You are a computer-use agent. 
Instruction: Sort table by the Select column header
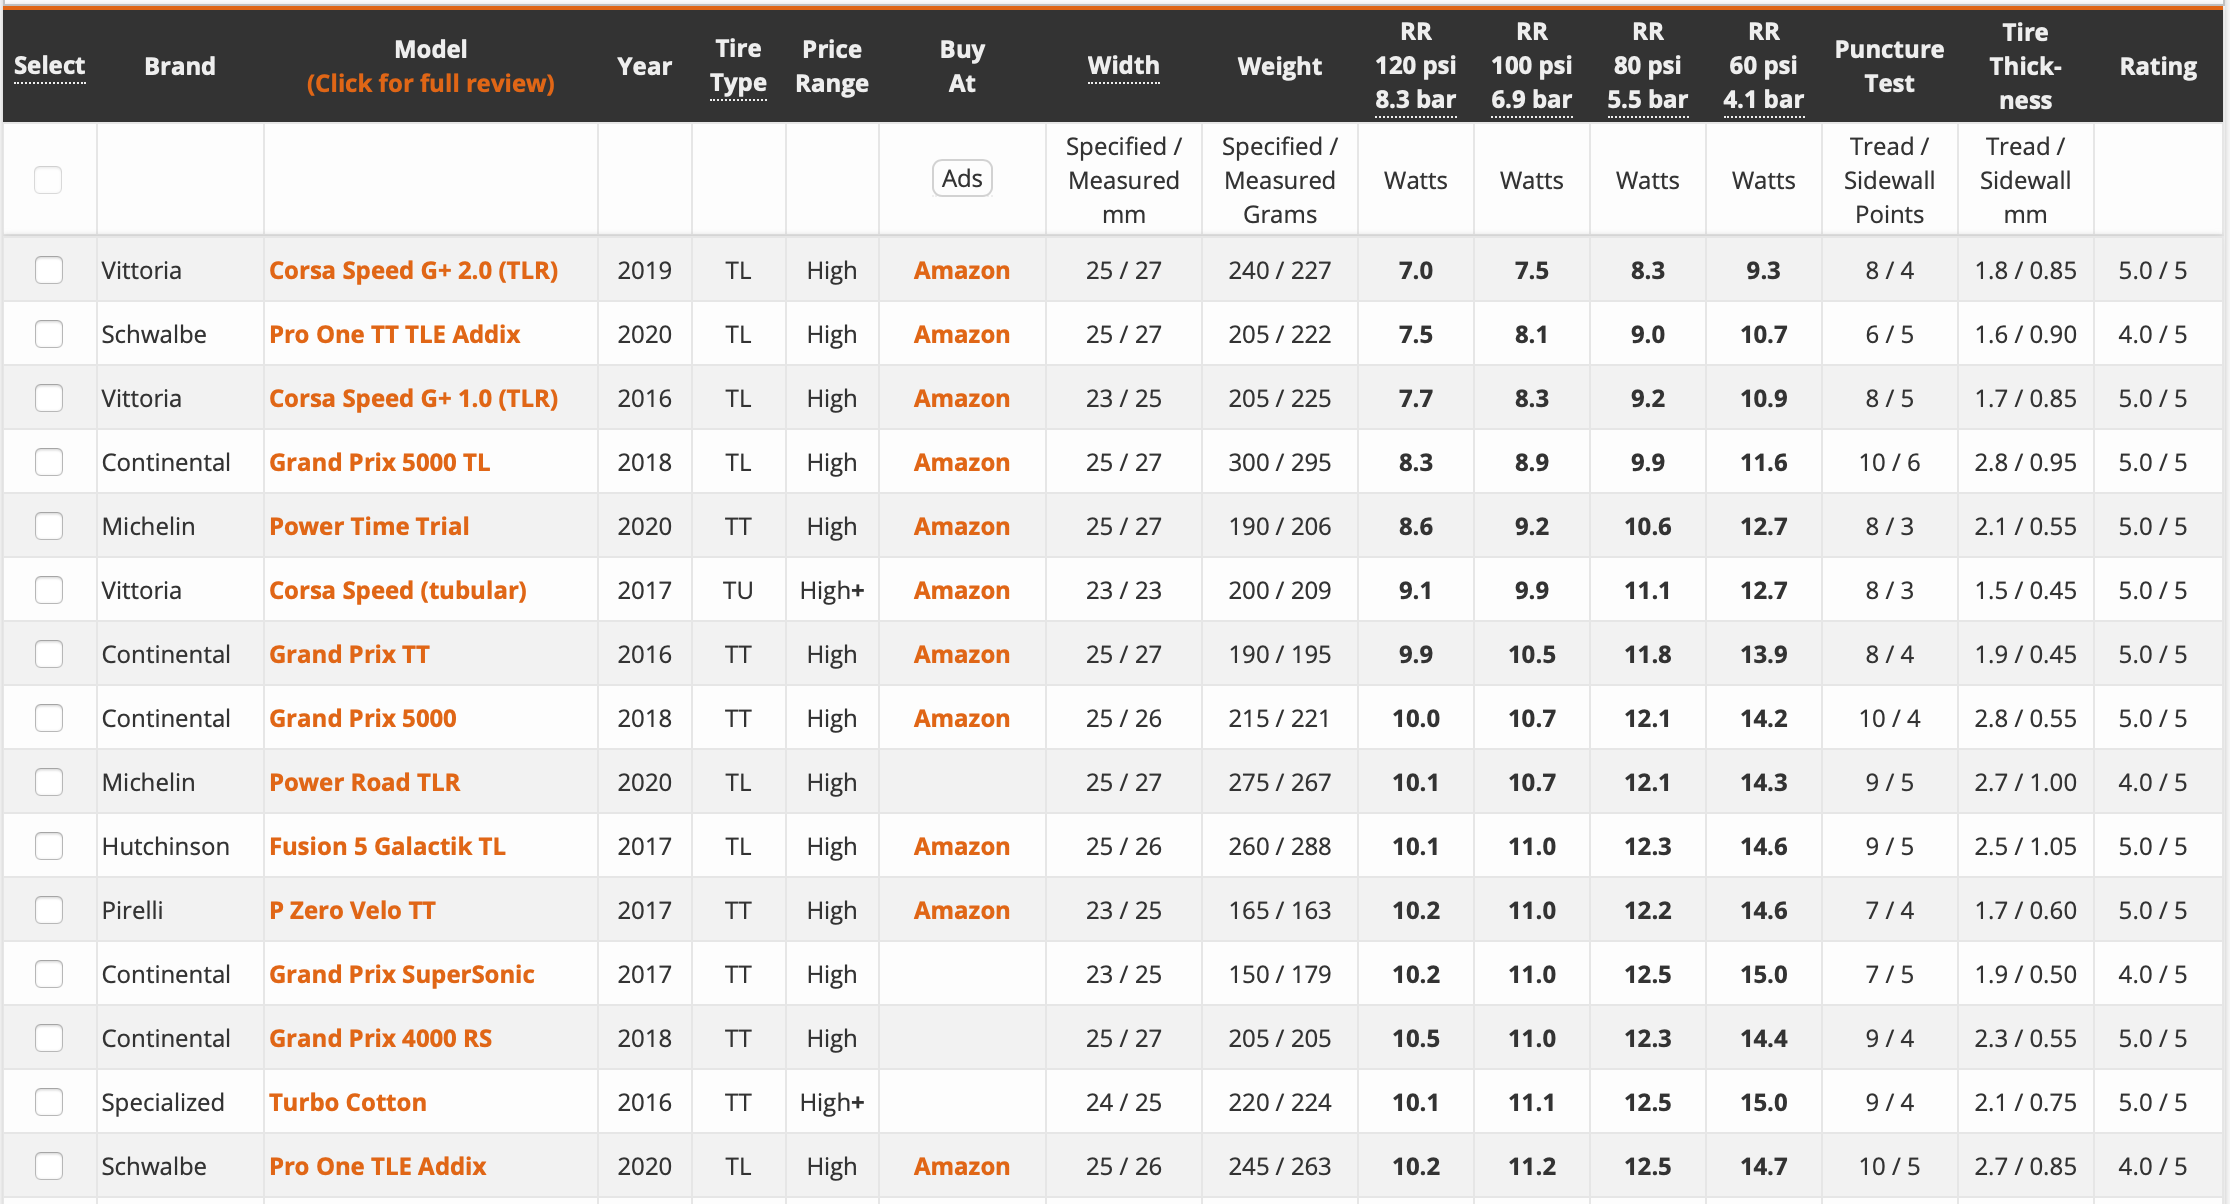click(x=49, y=66)
